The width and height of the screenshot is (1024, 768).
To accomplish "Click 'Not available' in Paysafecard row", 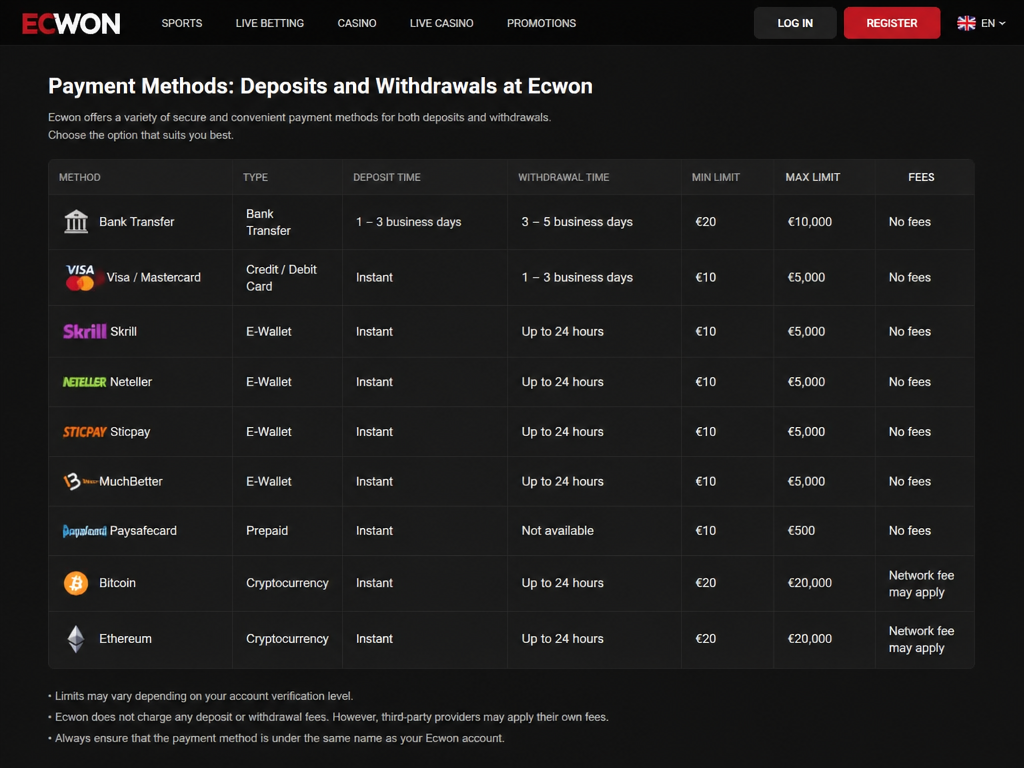I will (557, 531).
